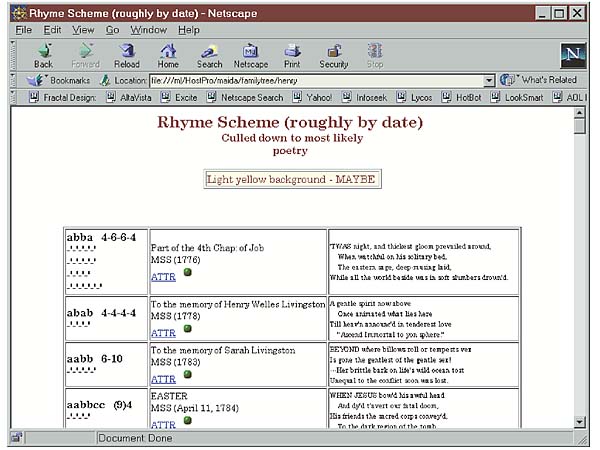Open What's Related icon
This screenshot has height=450, width=600.
tap(507, 80)
